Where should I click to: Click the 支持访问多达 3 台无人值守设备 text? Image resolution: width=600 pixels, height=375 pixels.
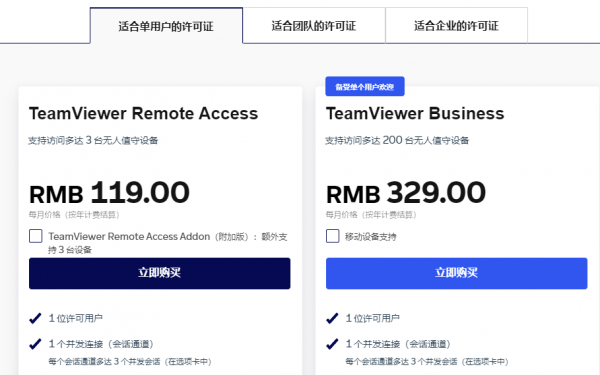coord(93,140)
